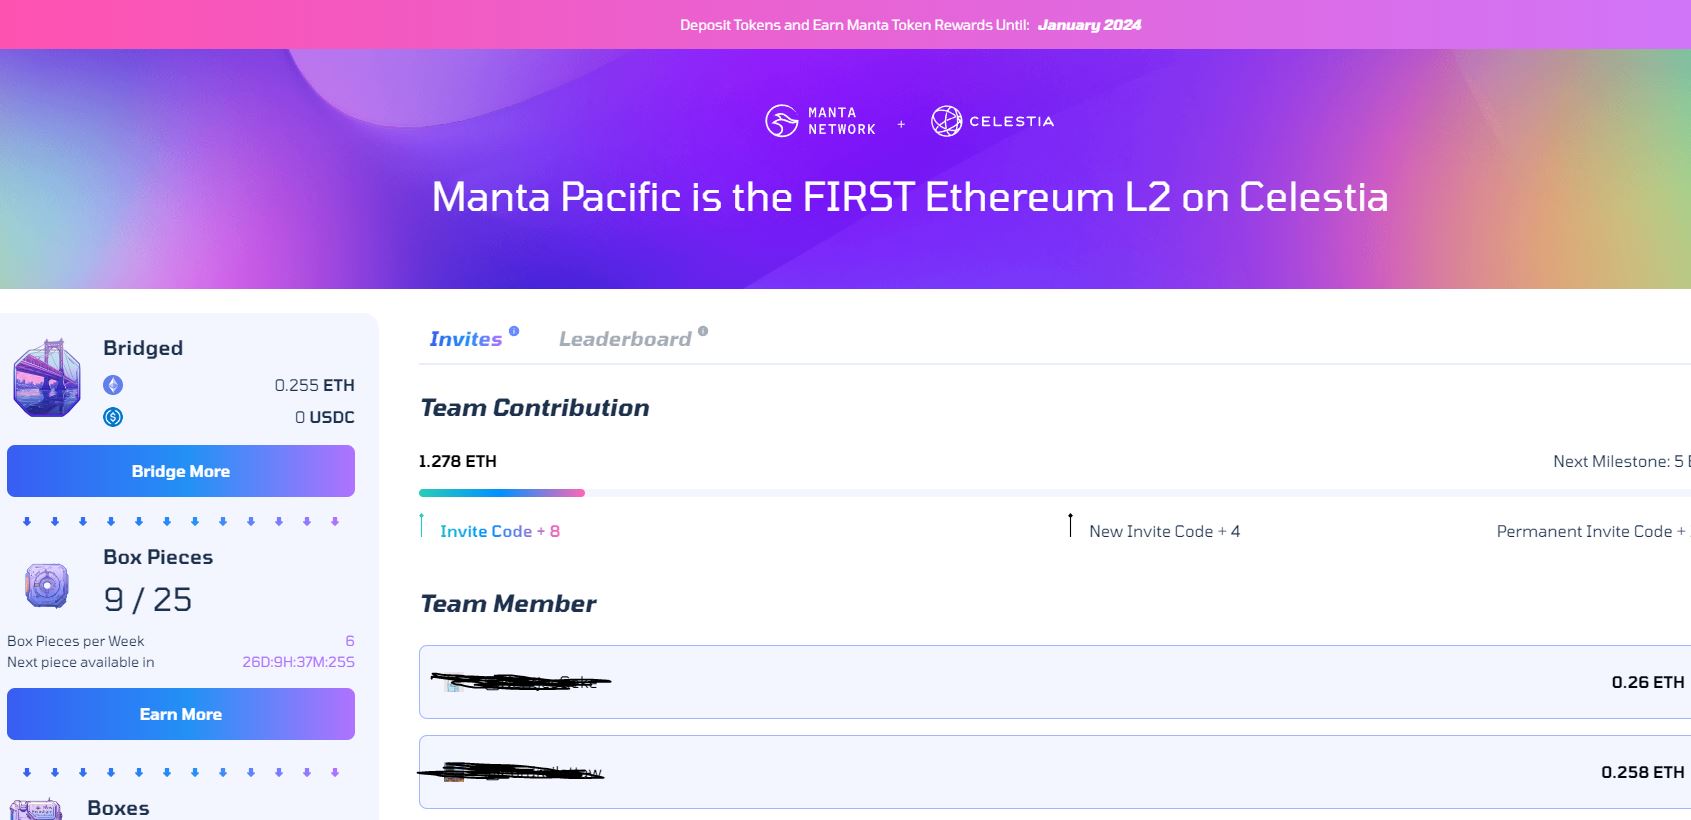Click the Bridged bridge illustration icon
Image resolution: width=1691 pixels, height=820 pixels.
pos(47,378)
